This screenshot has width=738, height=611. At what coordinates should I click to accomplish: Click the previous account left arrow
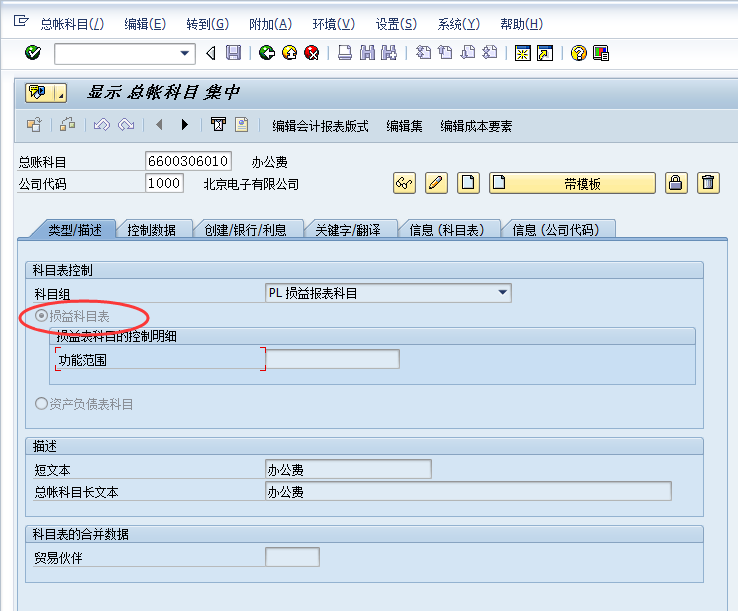pyautogui.click(x=159, y=125)
